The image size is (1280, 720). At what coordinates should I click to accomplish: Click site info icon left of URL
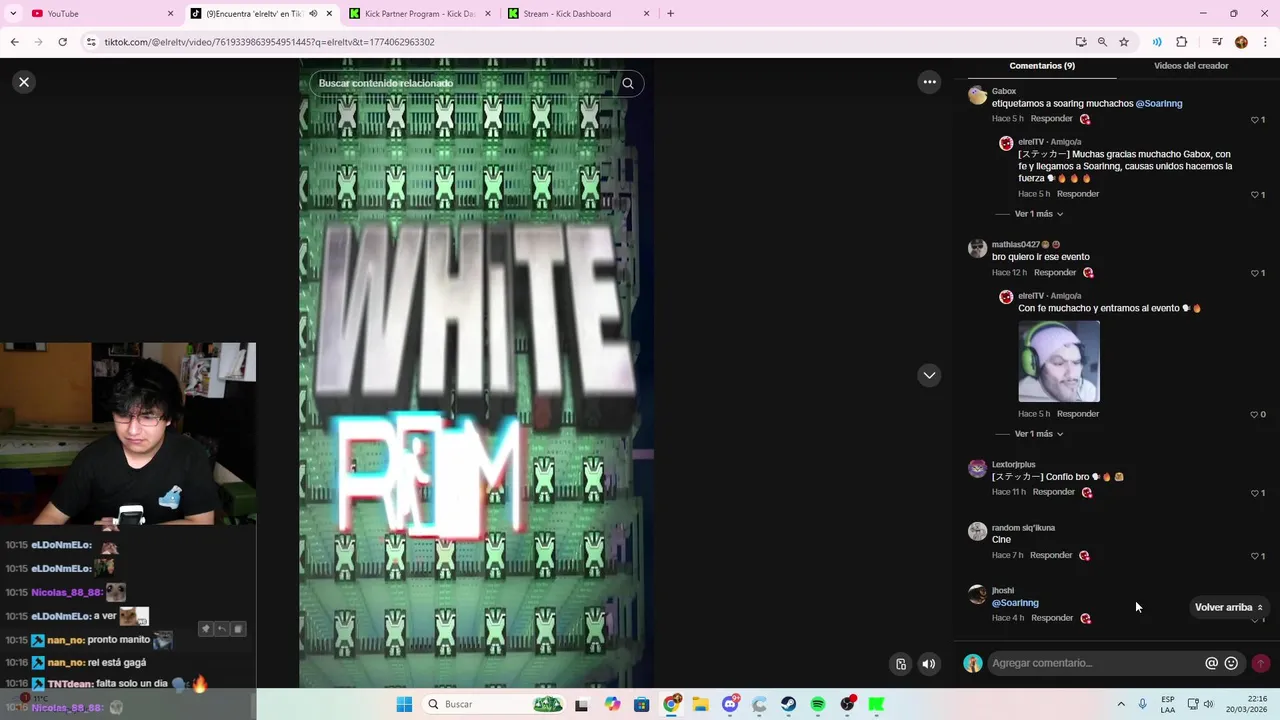(91, 42)
